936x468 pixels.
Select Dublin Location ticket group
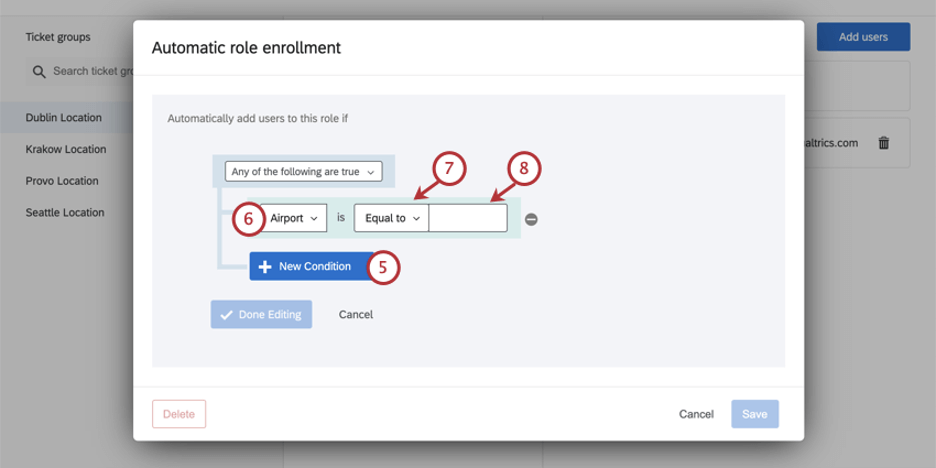click(x=64, y=118)
